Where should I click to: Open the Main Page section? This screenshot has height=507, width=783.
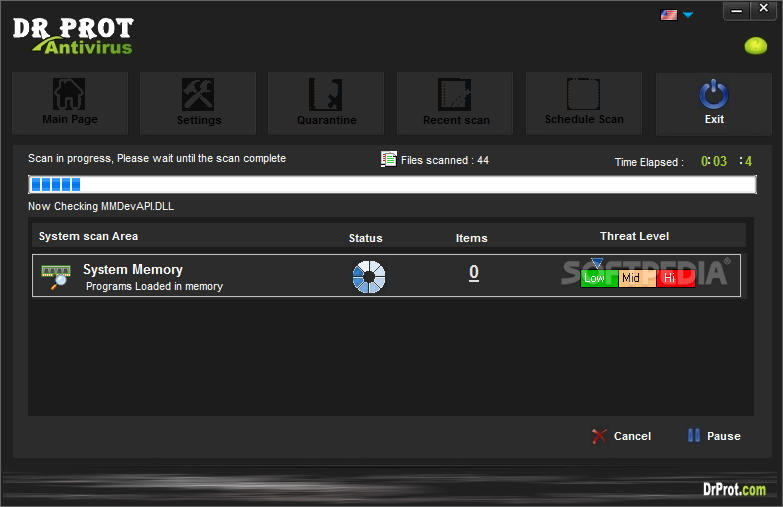[70, 103]
